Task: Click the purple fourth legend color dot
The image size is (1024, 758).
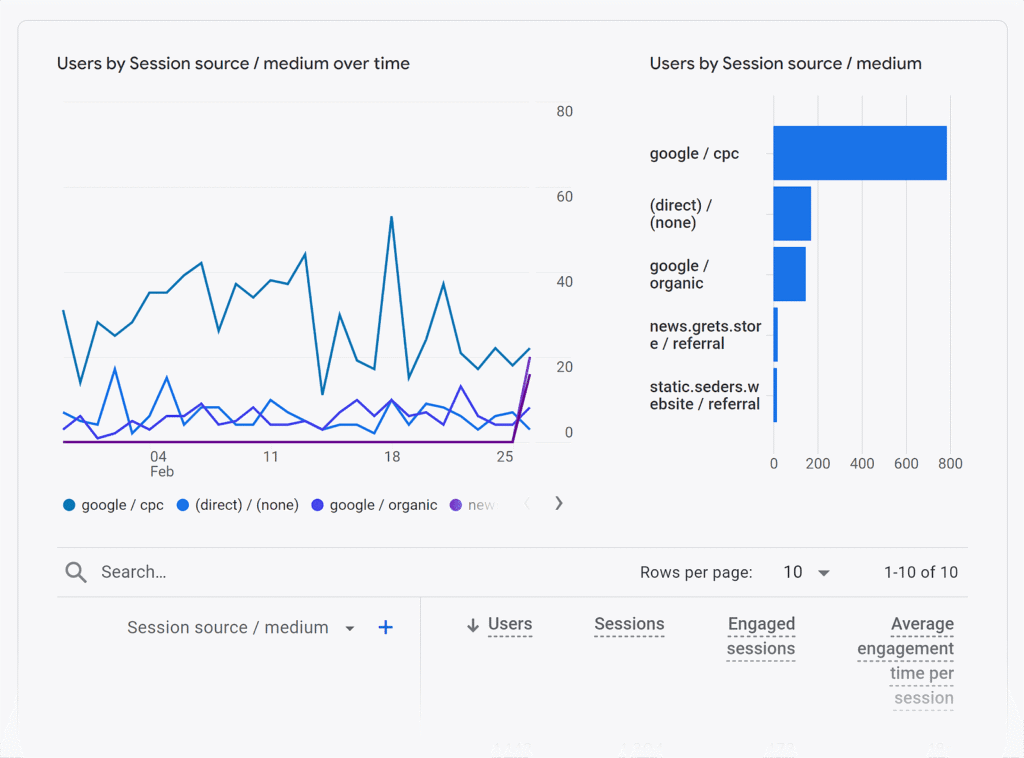Action: [x=457, y=505]
